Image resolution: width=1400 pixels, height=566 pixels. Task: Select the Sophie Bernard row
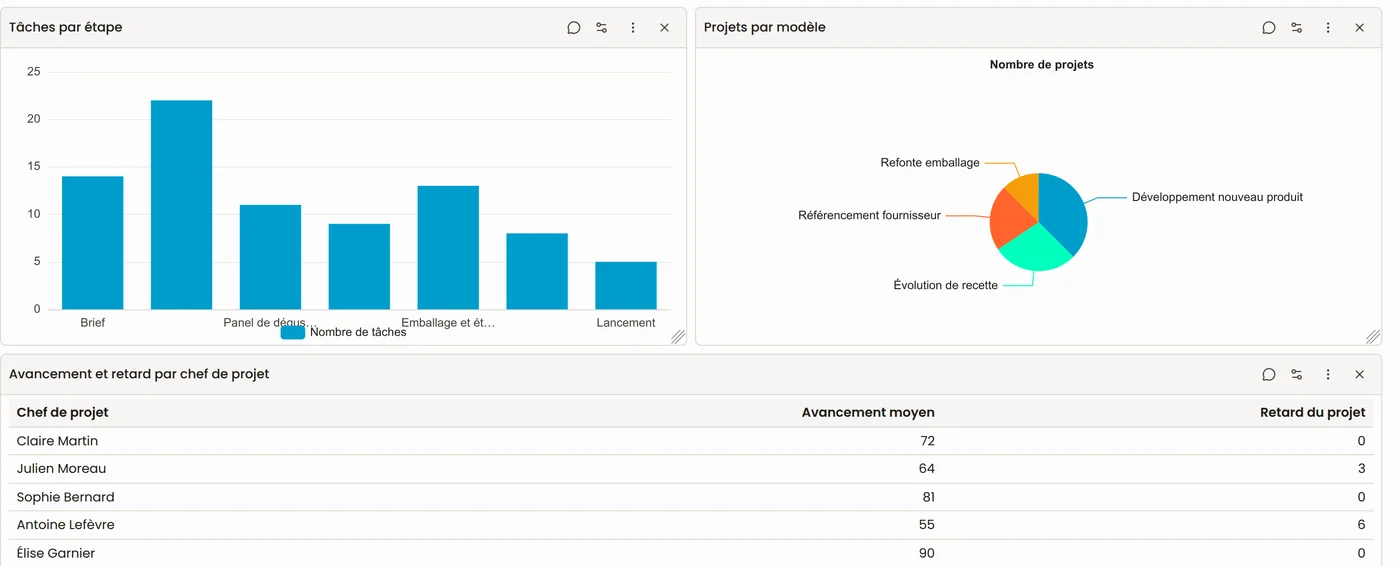pyautogui.click(x=691, y=497)
